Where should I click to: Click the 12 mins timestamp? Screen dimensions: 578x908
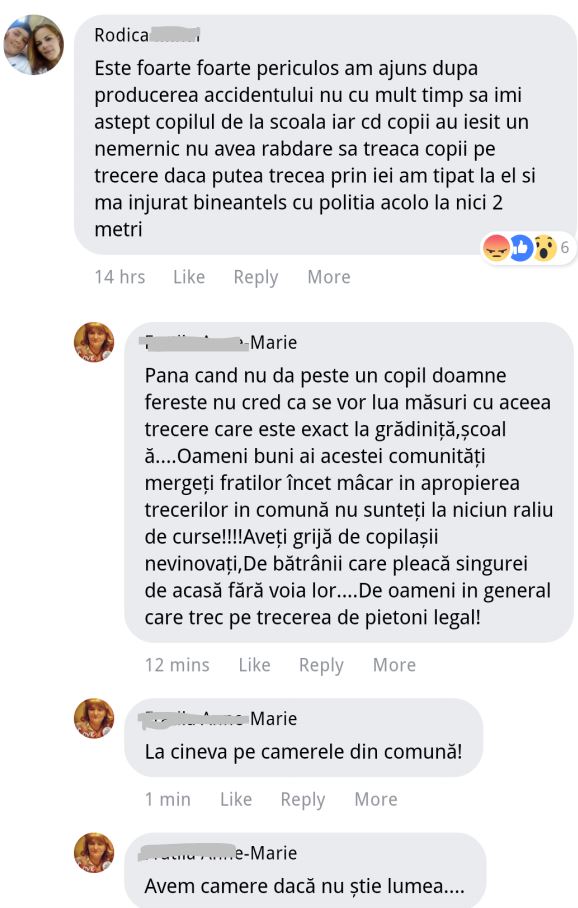click(177, 665)
